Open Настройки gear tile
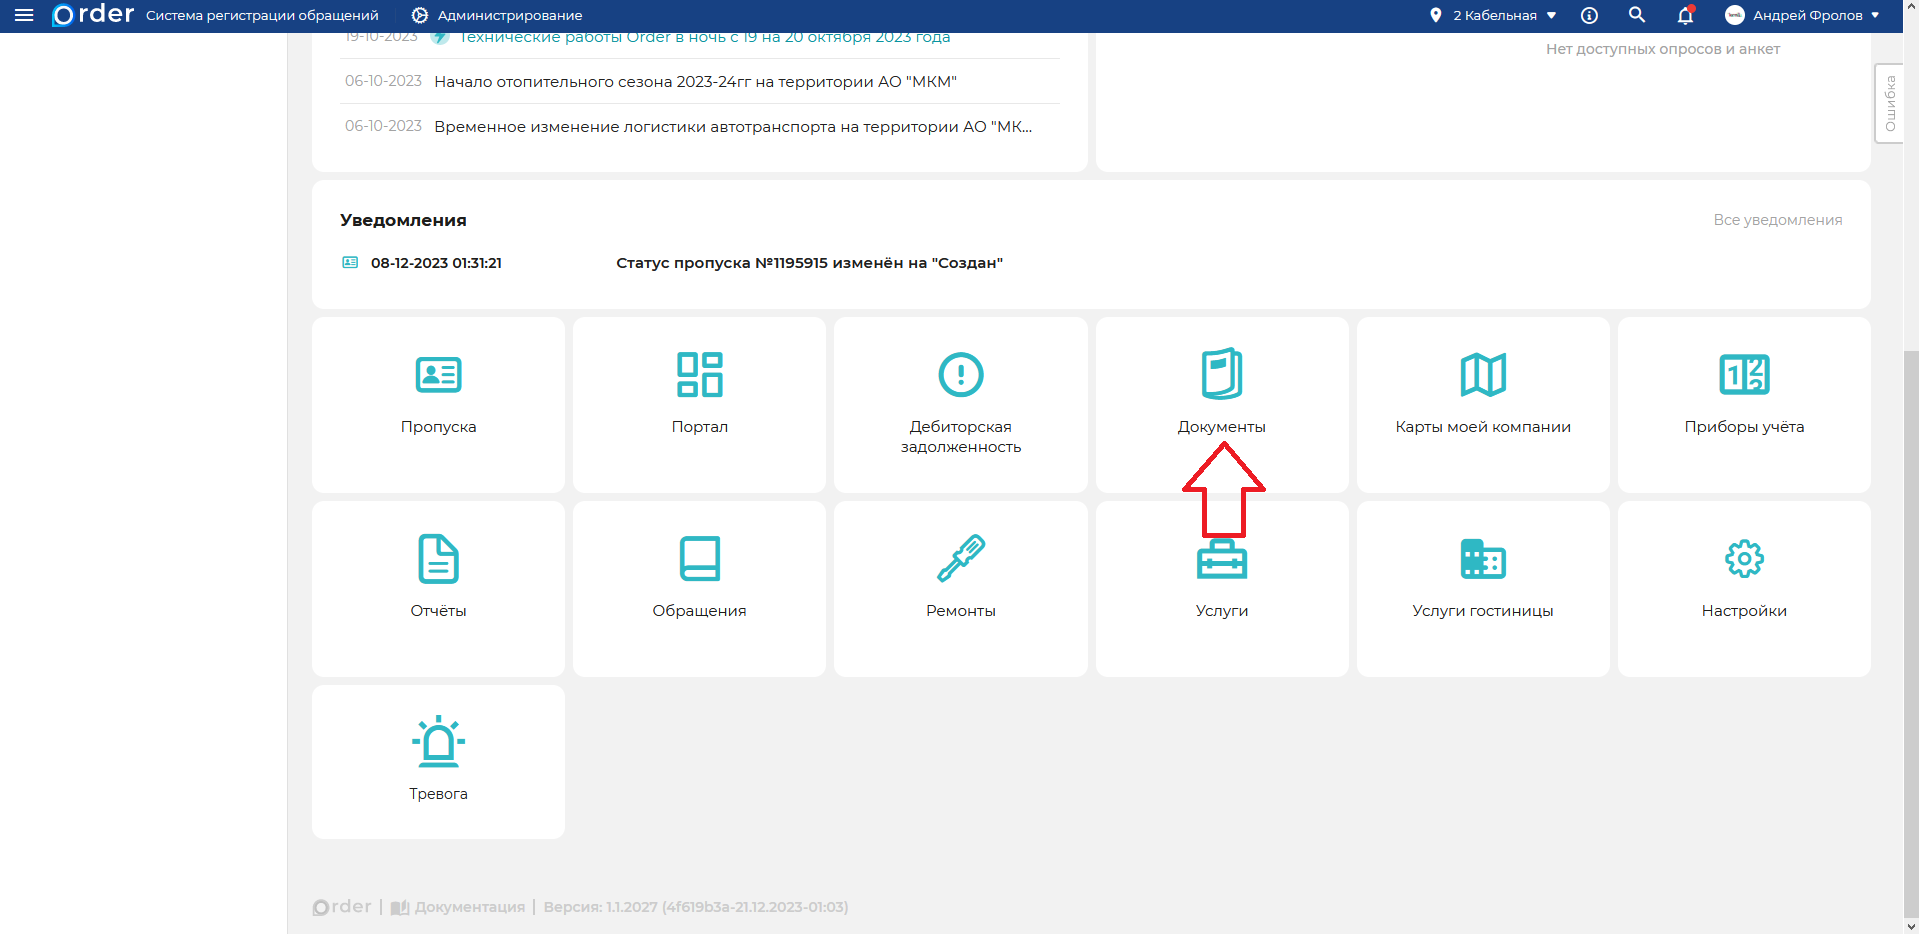The width and height of the screenshot is (1919, 934). click(x=1743, y=587)
